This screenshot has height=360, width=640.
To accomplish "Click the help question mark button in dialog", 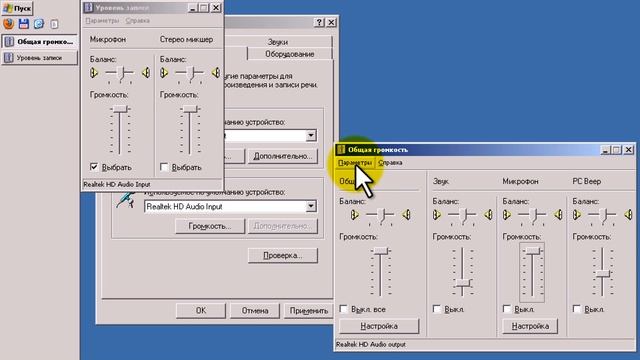I will [320, 22].
